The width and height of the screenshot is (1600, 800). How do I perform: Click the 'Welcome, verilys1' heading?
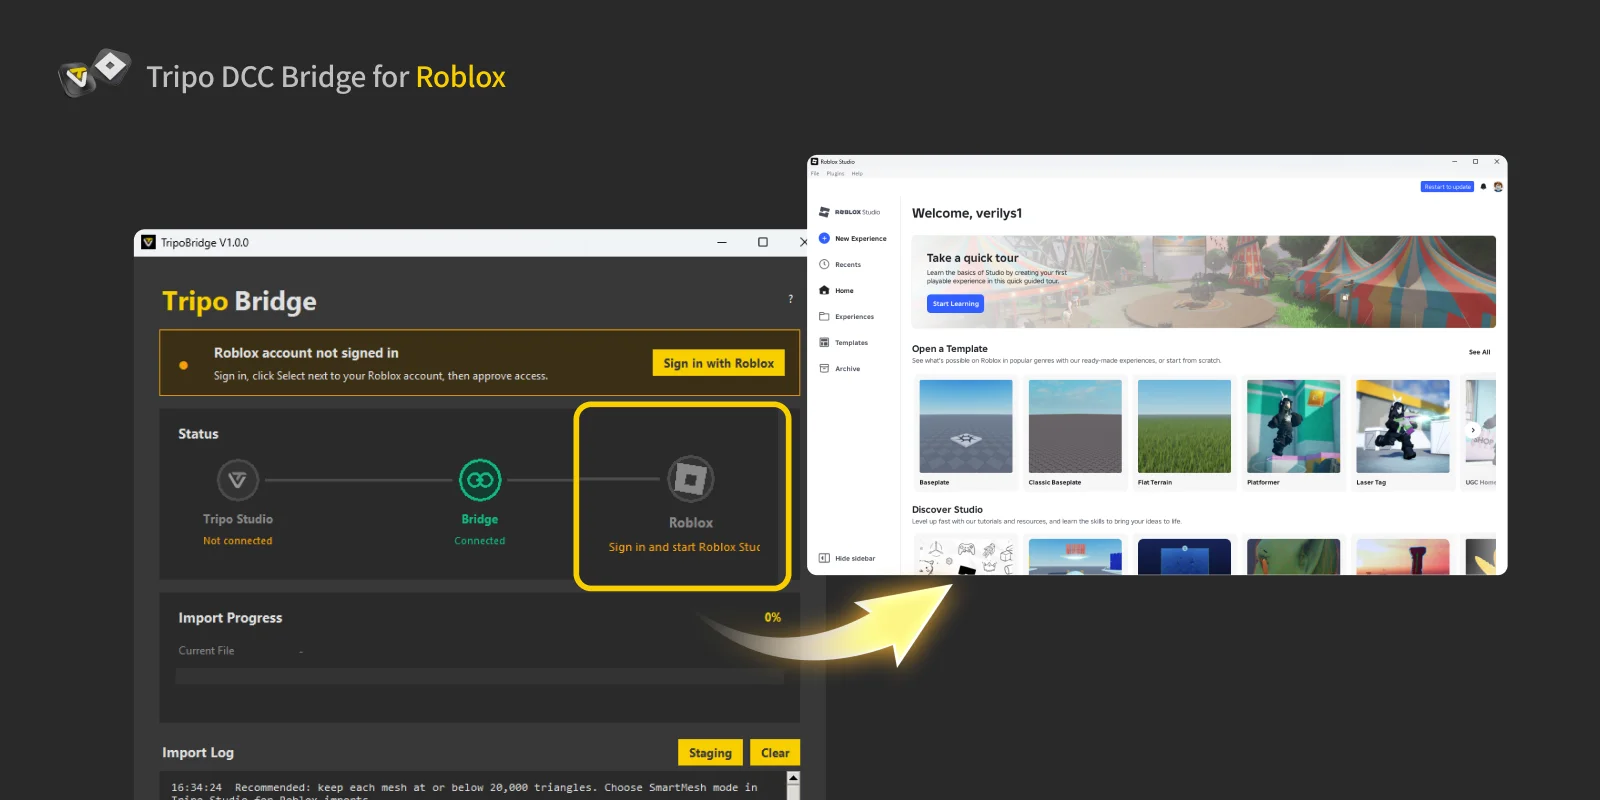coord(967,213)
